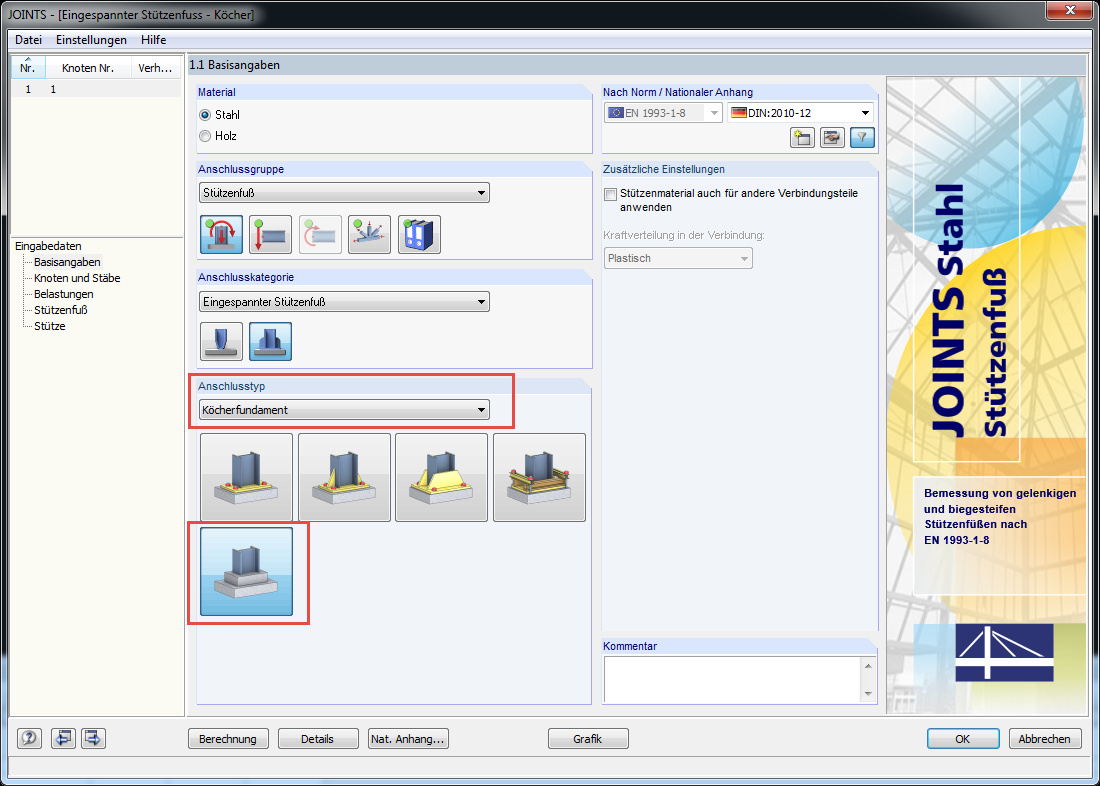Click the Details button
Image resolution: width=1100 pixels, height=786 pixels.
coord(318,738)
